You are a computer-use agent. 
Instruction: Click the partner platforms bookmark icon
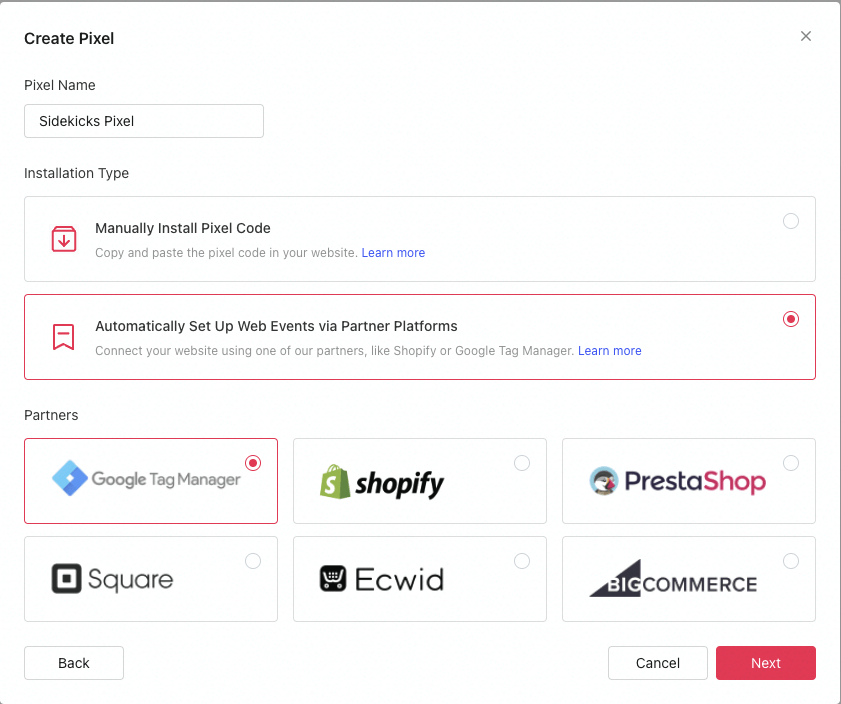pos(63,337)
